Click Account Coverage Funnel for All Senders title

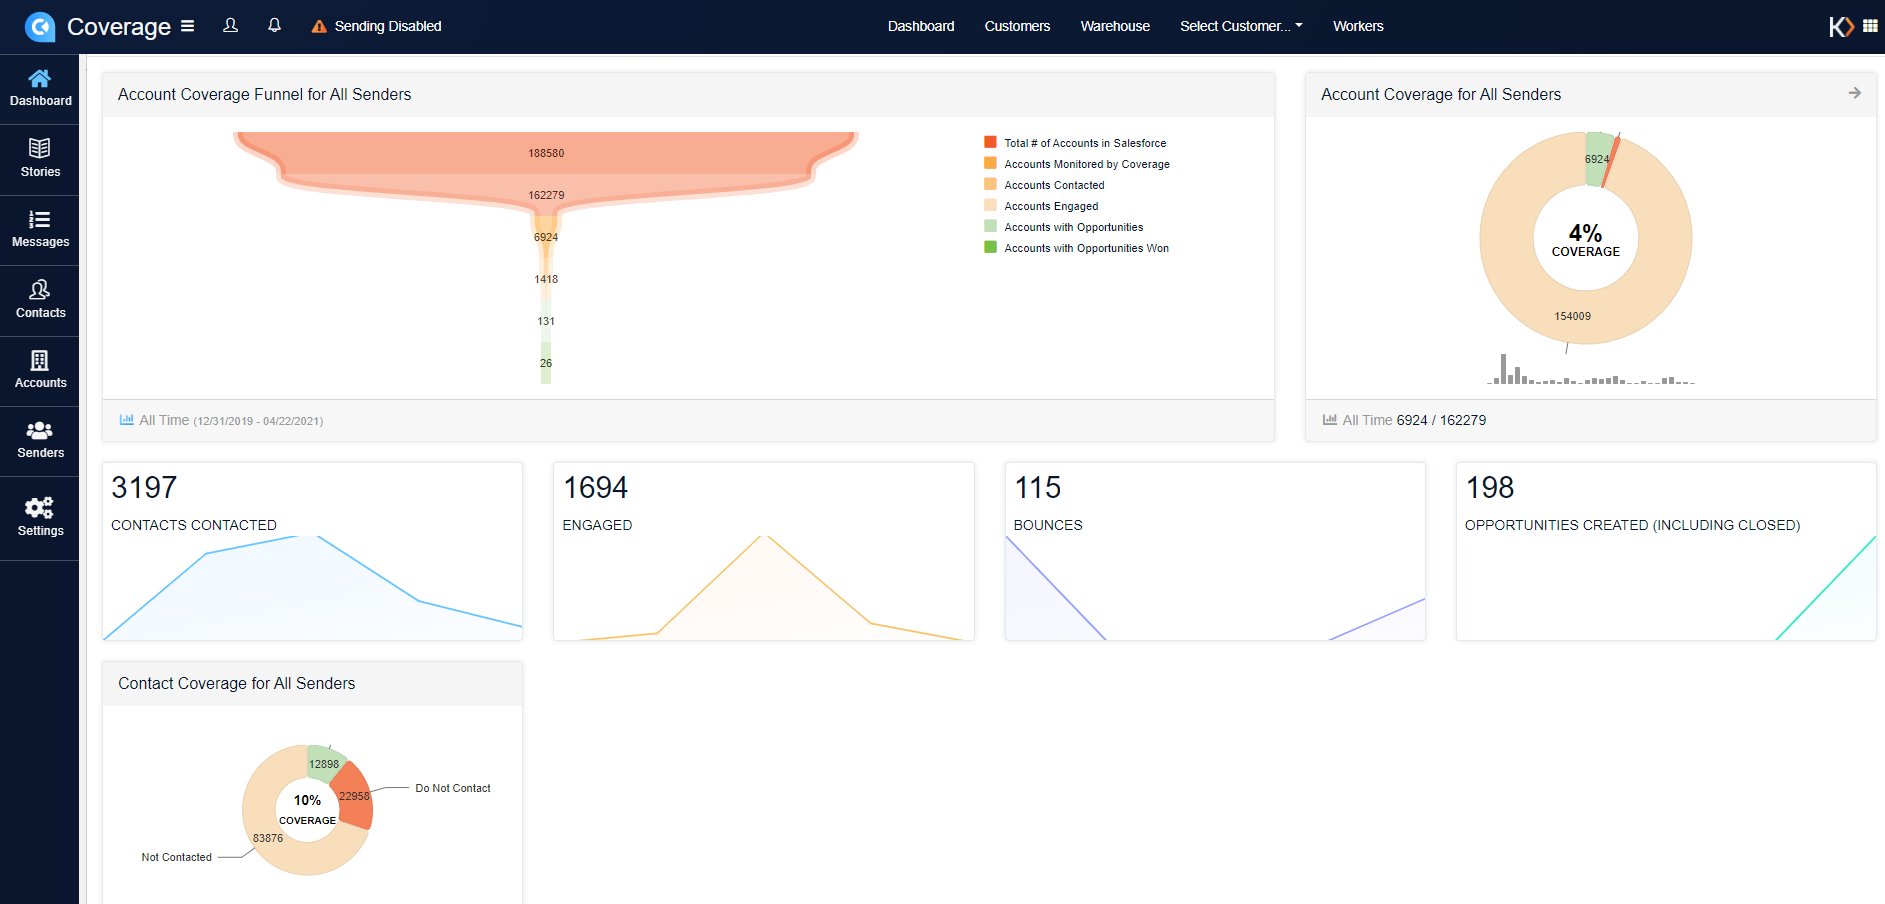[265, 94]
